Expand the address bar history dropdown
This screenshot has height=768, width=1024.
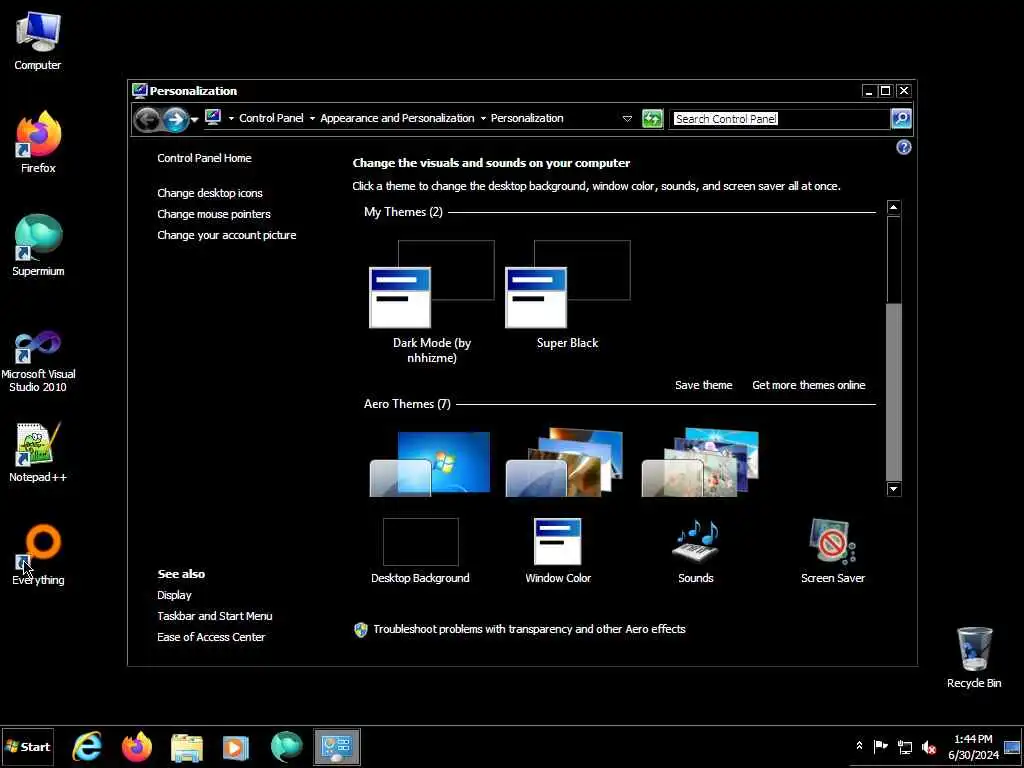pos(627,119)
